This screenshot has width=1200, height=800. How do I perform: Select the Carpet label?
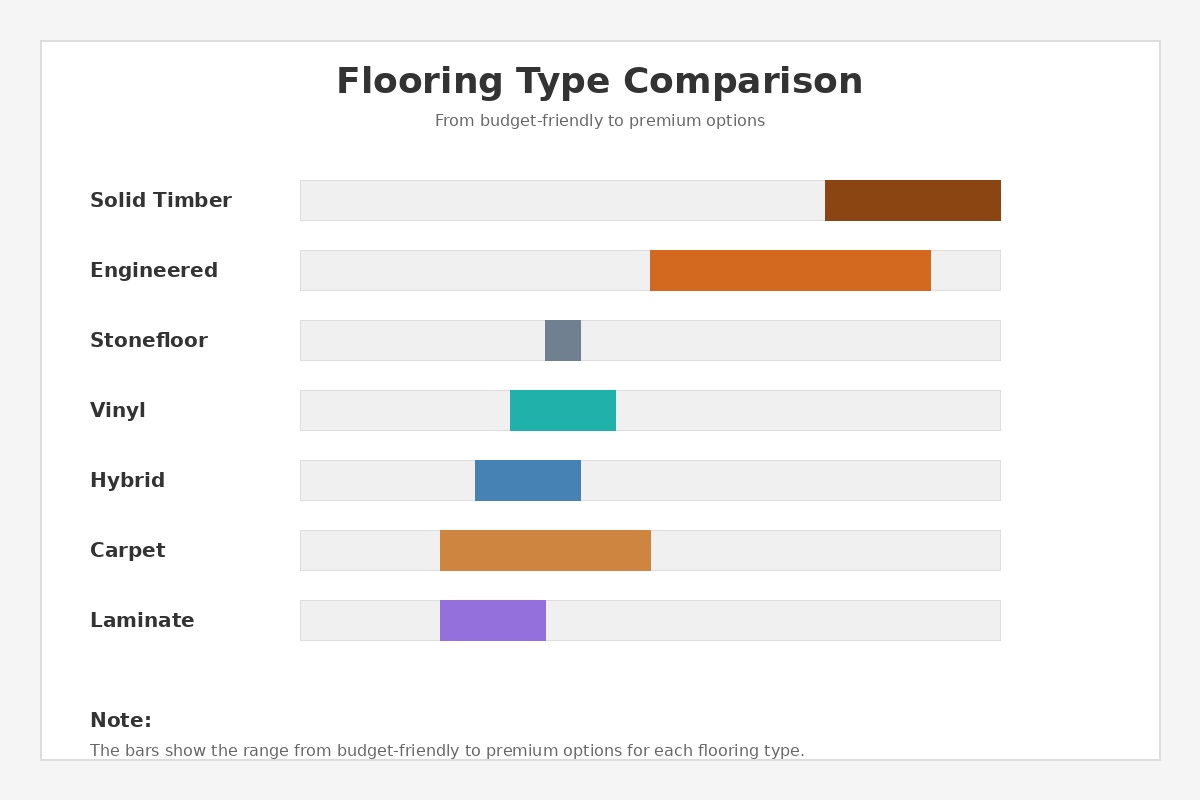coord(128,551)
